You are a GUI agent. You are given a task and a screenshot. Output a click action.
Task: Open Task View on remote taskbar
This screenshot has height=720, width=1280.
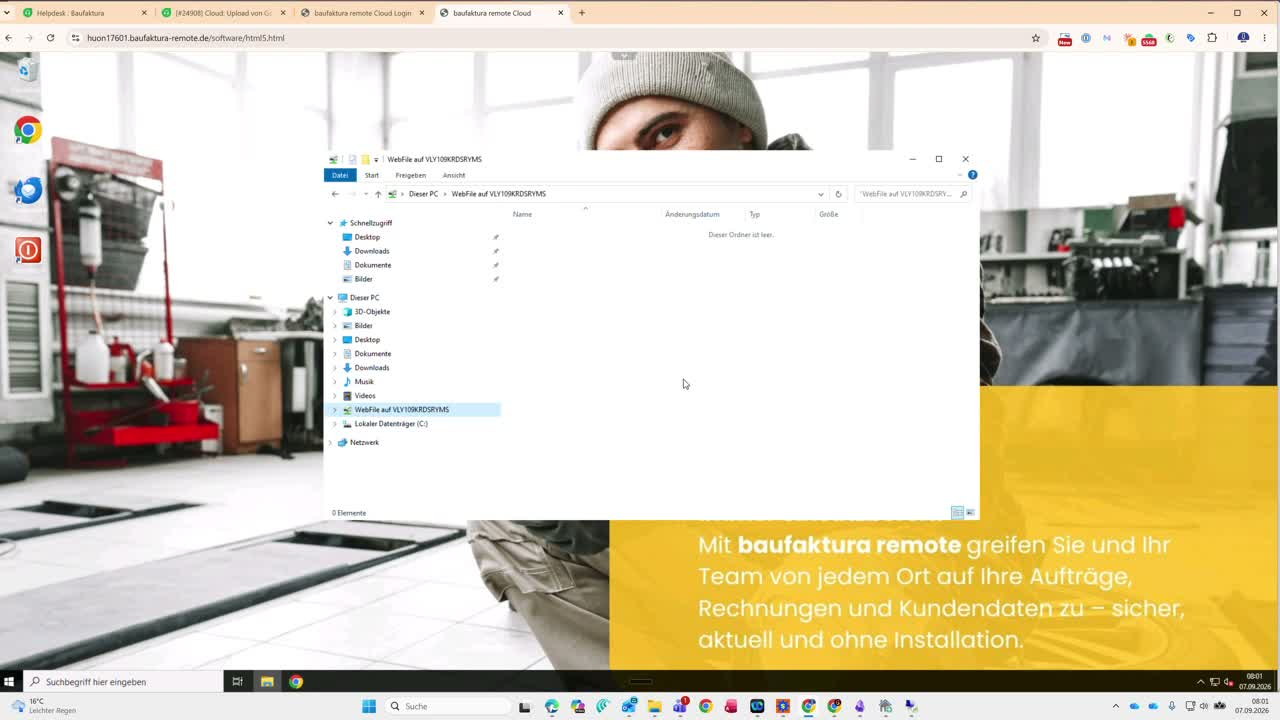(237, 682)
